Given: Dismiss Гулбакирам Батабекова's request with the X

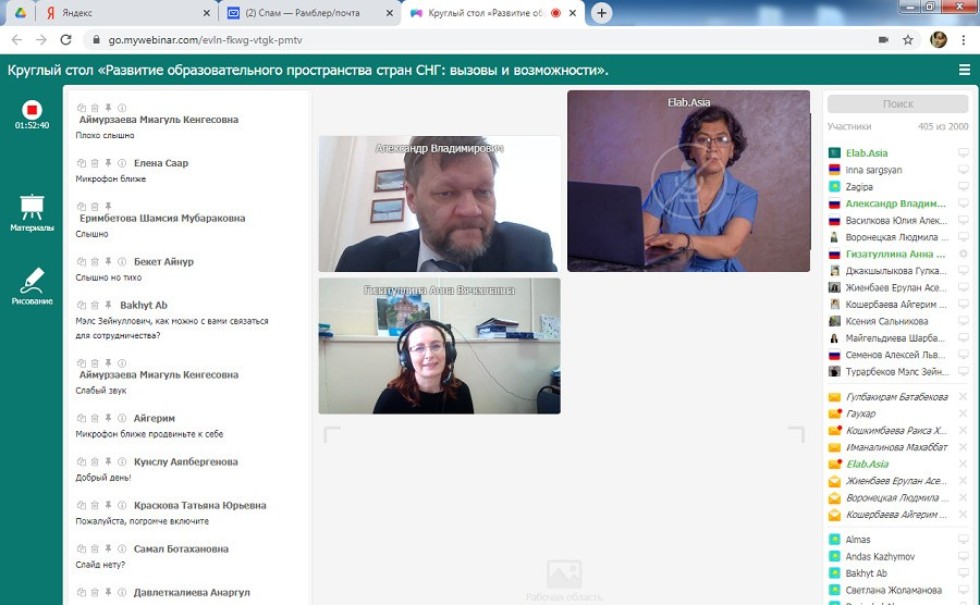Looking at the screenshot, I should (963, 397).
